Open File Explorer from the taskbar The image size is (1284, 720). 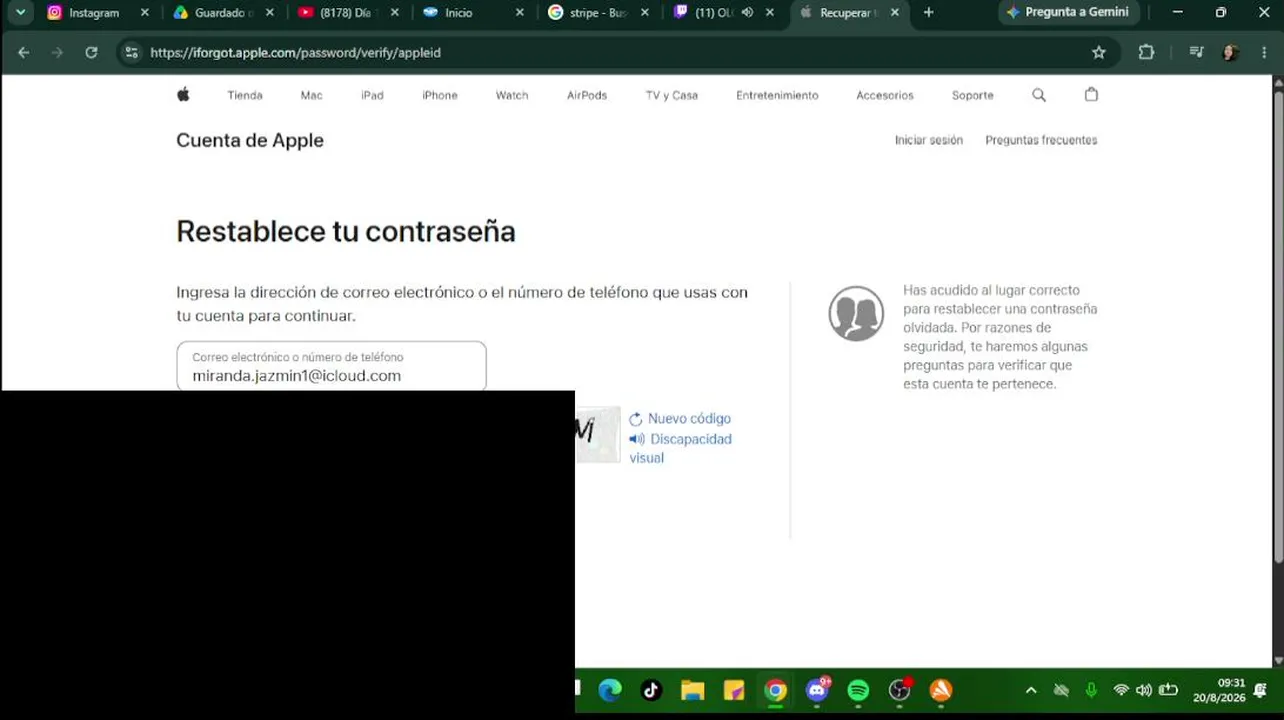click(692, 690)
